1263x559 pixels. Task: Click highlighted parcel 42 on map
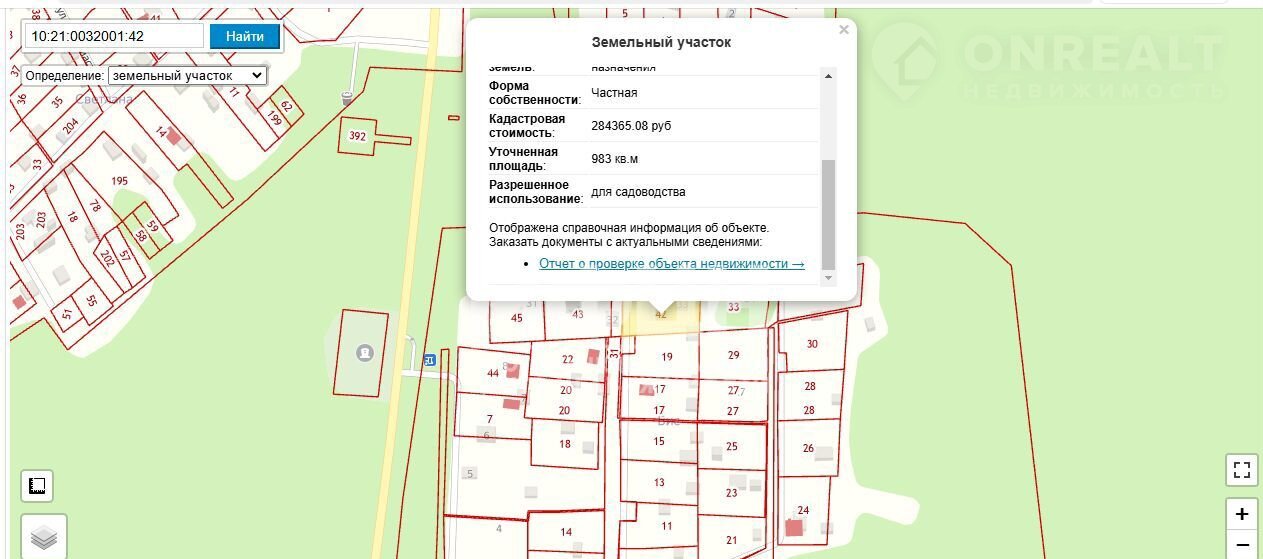click(x=660, y=316)
